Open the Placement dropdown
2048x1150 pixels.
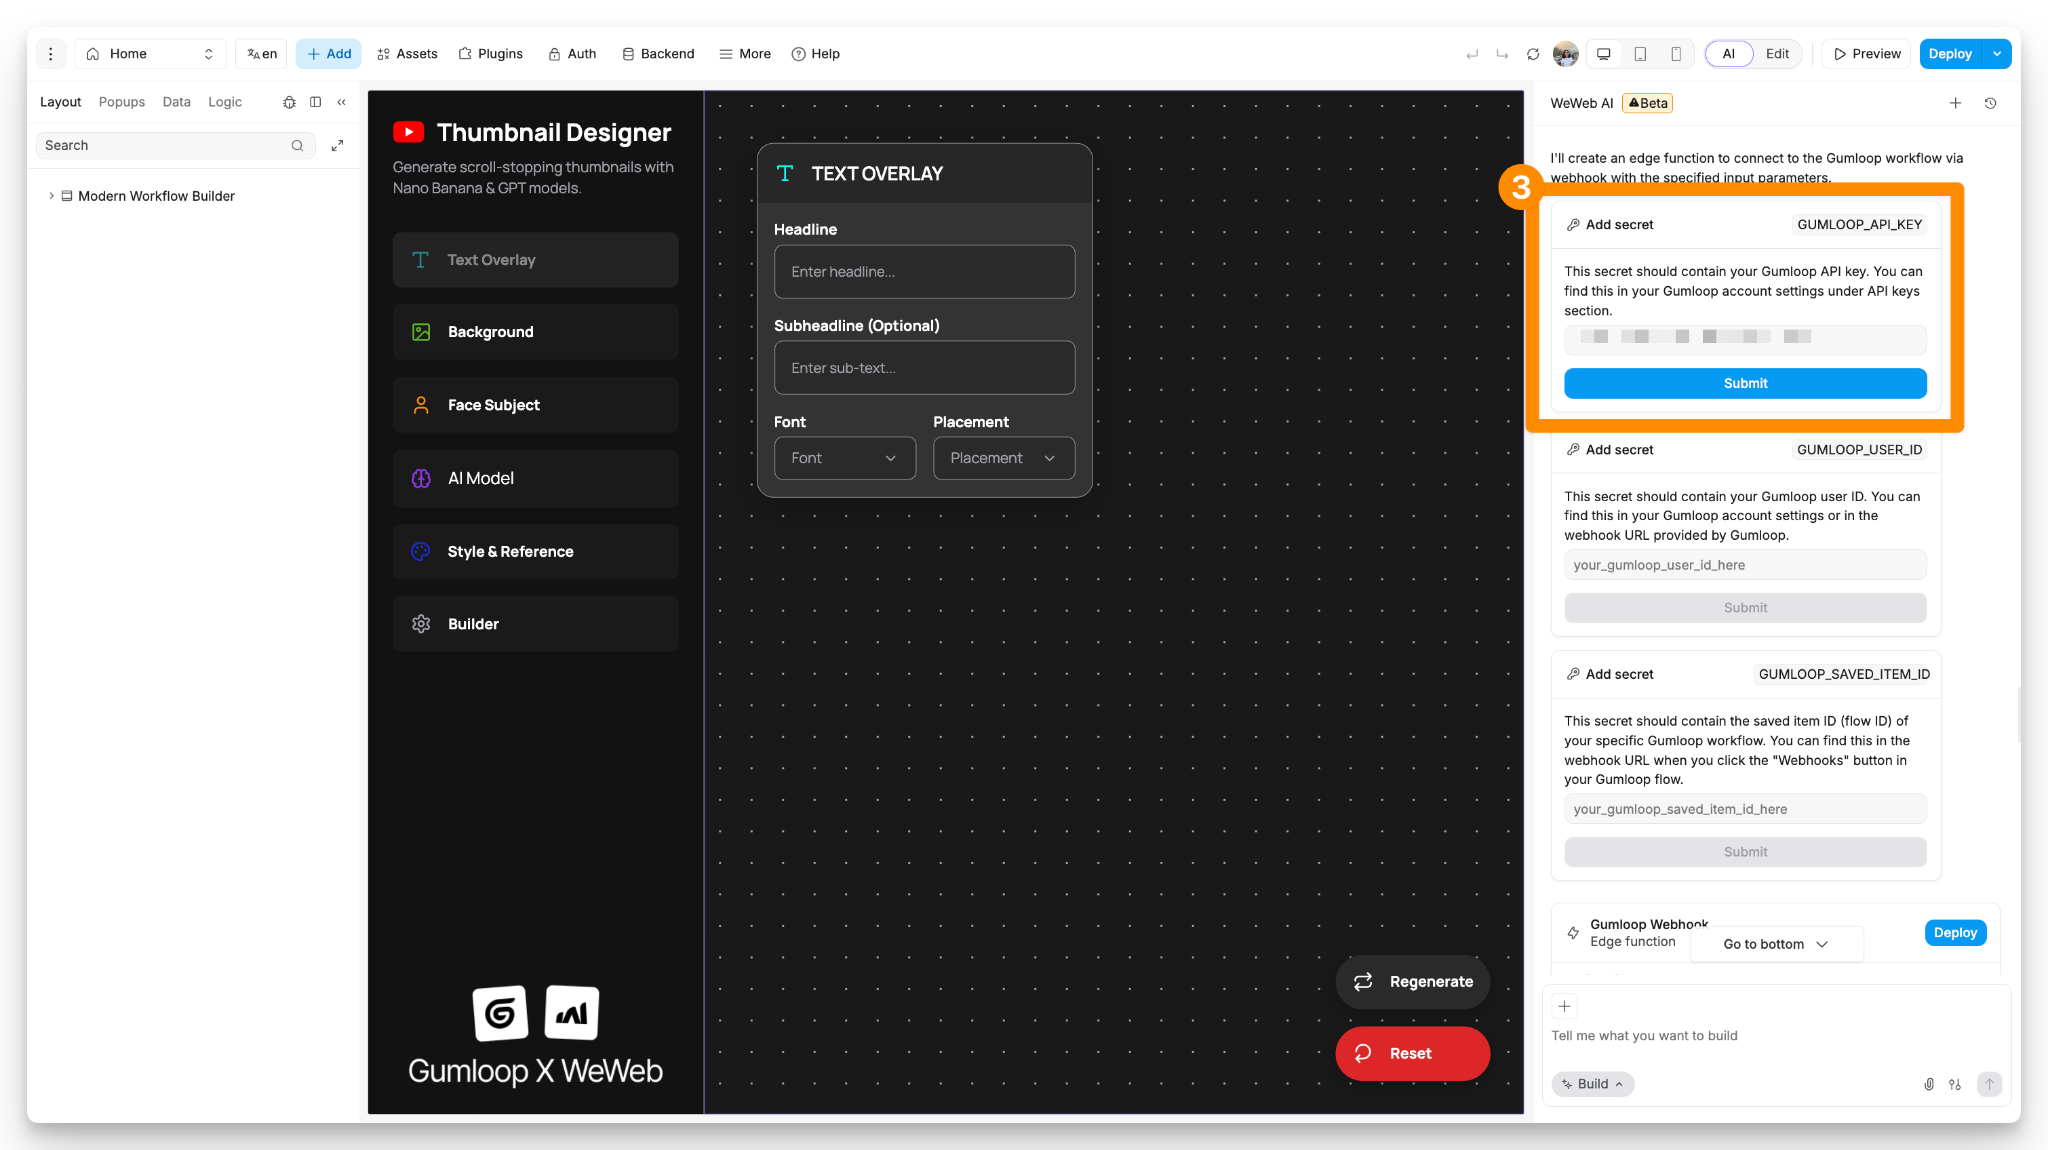tap(1003, 458)
